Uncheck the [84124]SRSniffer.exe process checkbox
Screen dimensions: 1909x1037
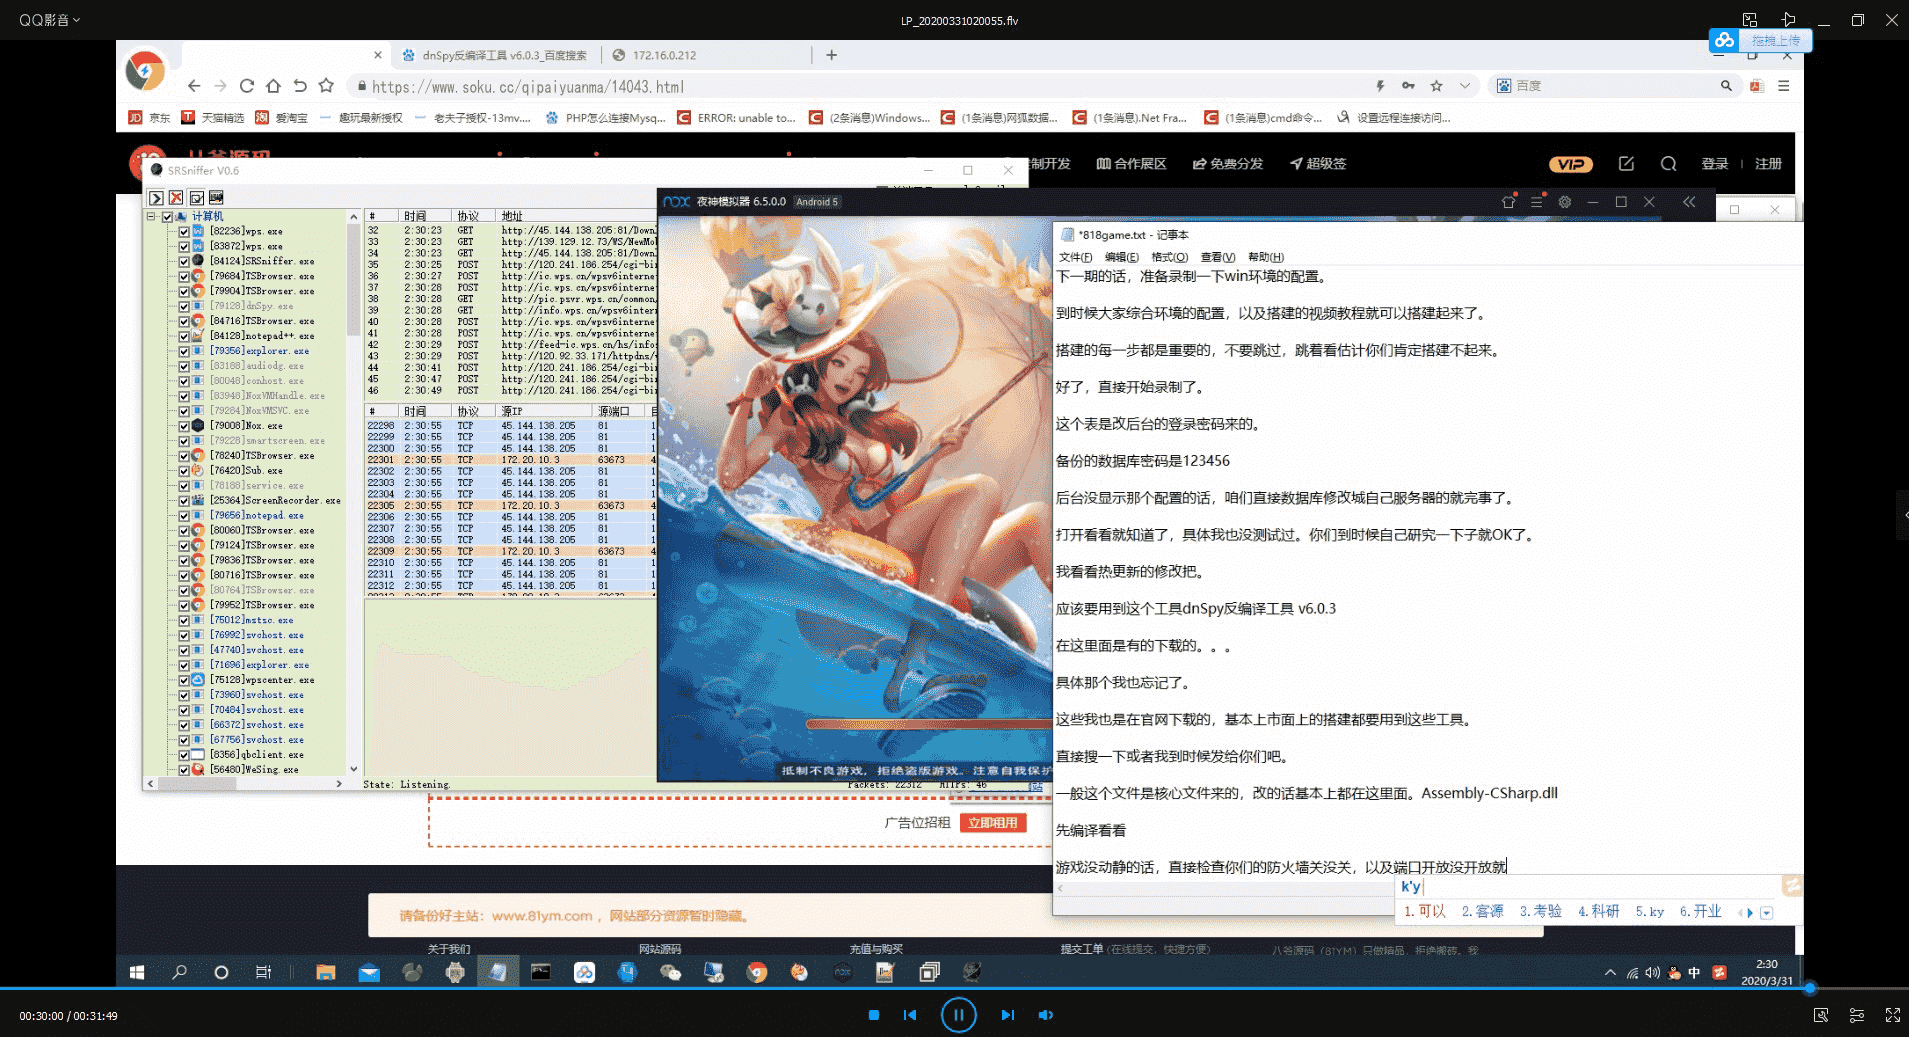coord(184,261)
